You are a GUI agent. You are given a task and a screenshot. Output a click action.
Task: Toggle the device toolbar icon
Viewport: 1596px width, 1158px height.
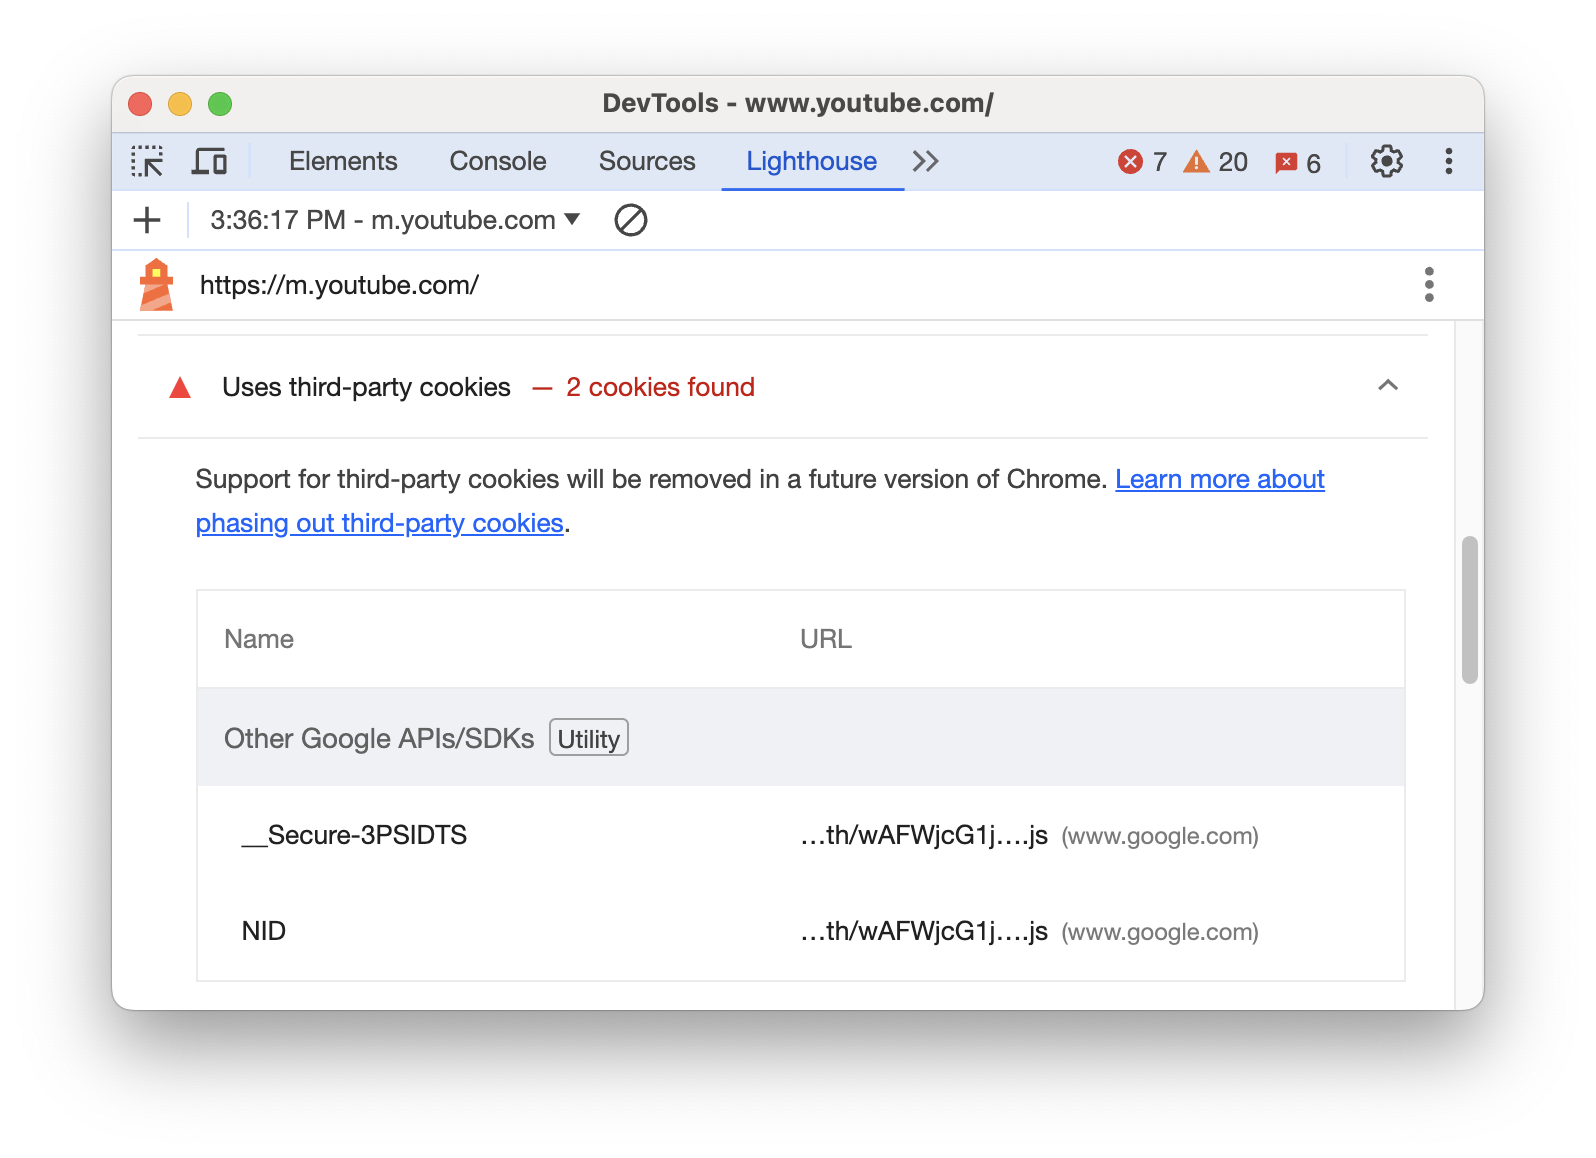pyautogui.click(x=209, y=162)
